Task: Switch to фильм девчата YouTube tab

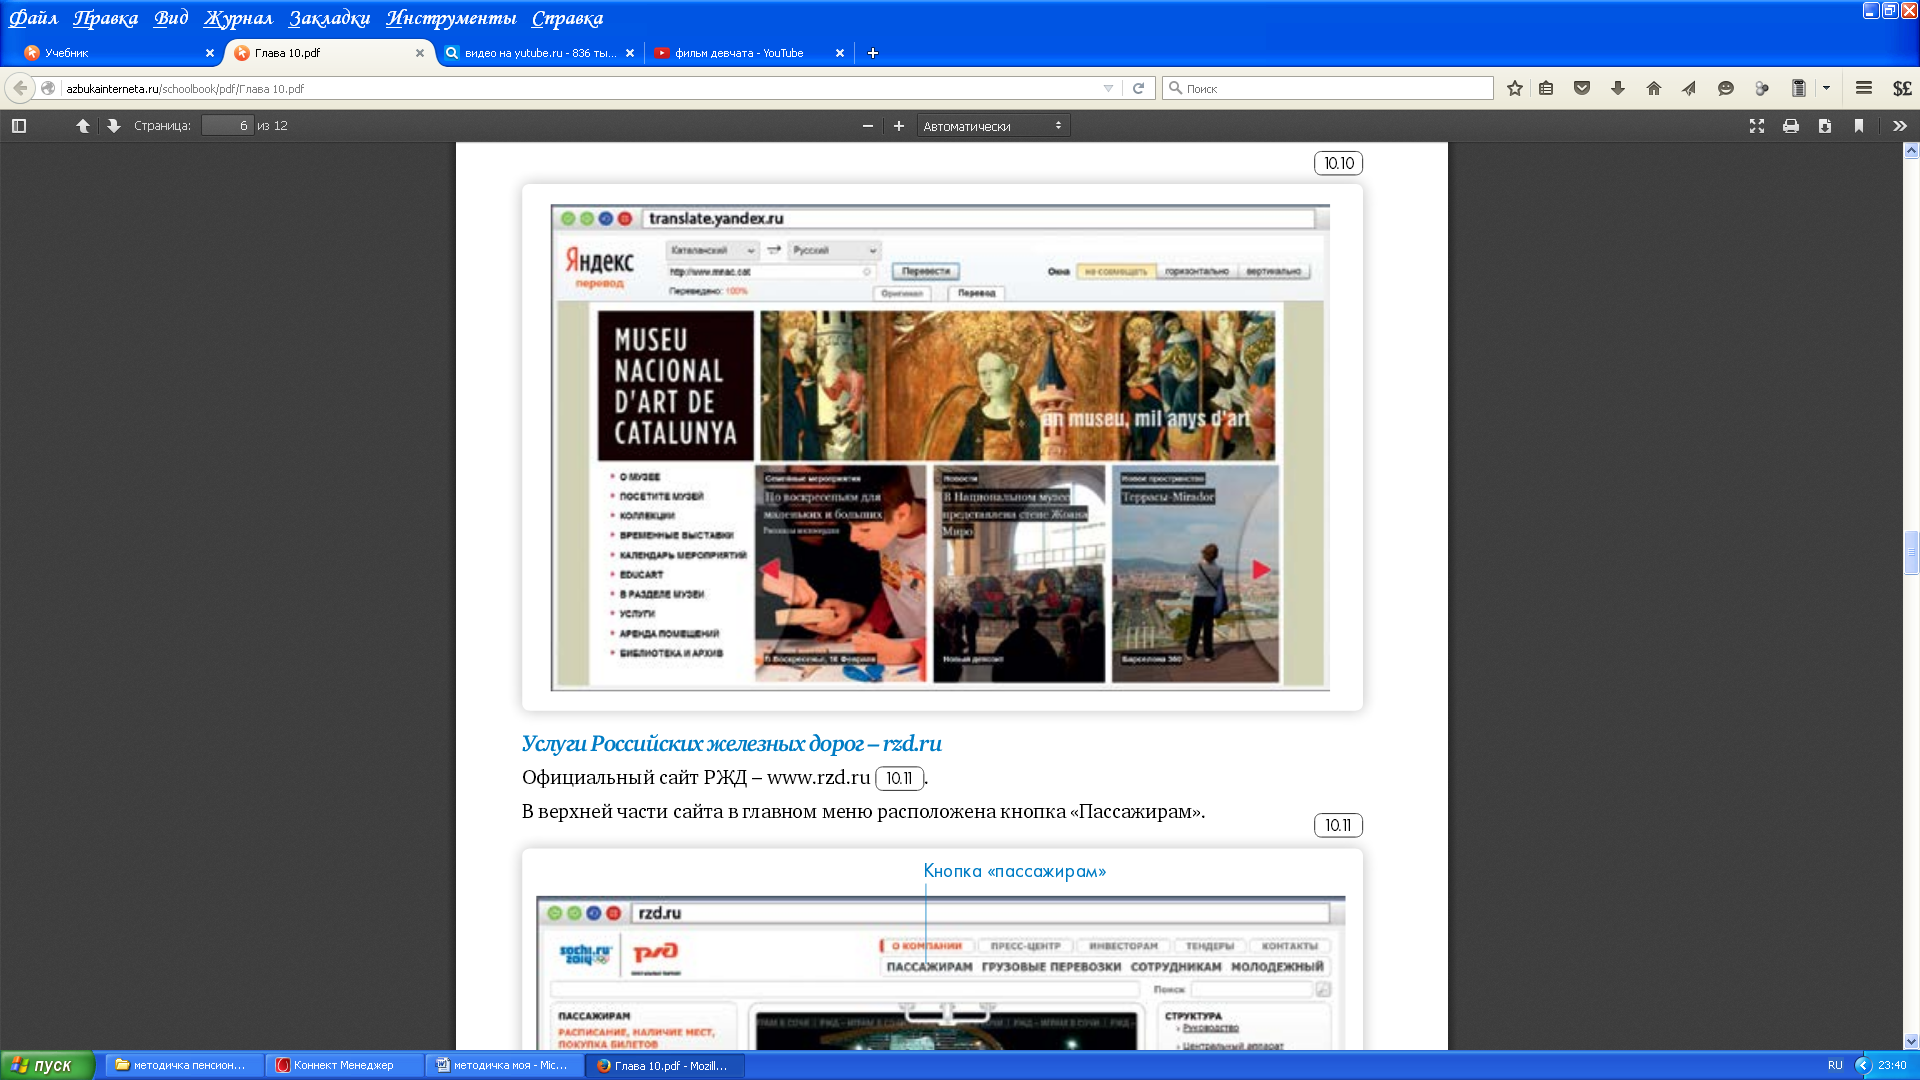Action: coord(748,53)
